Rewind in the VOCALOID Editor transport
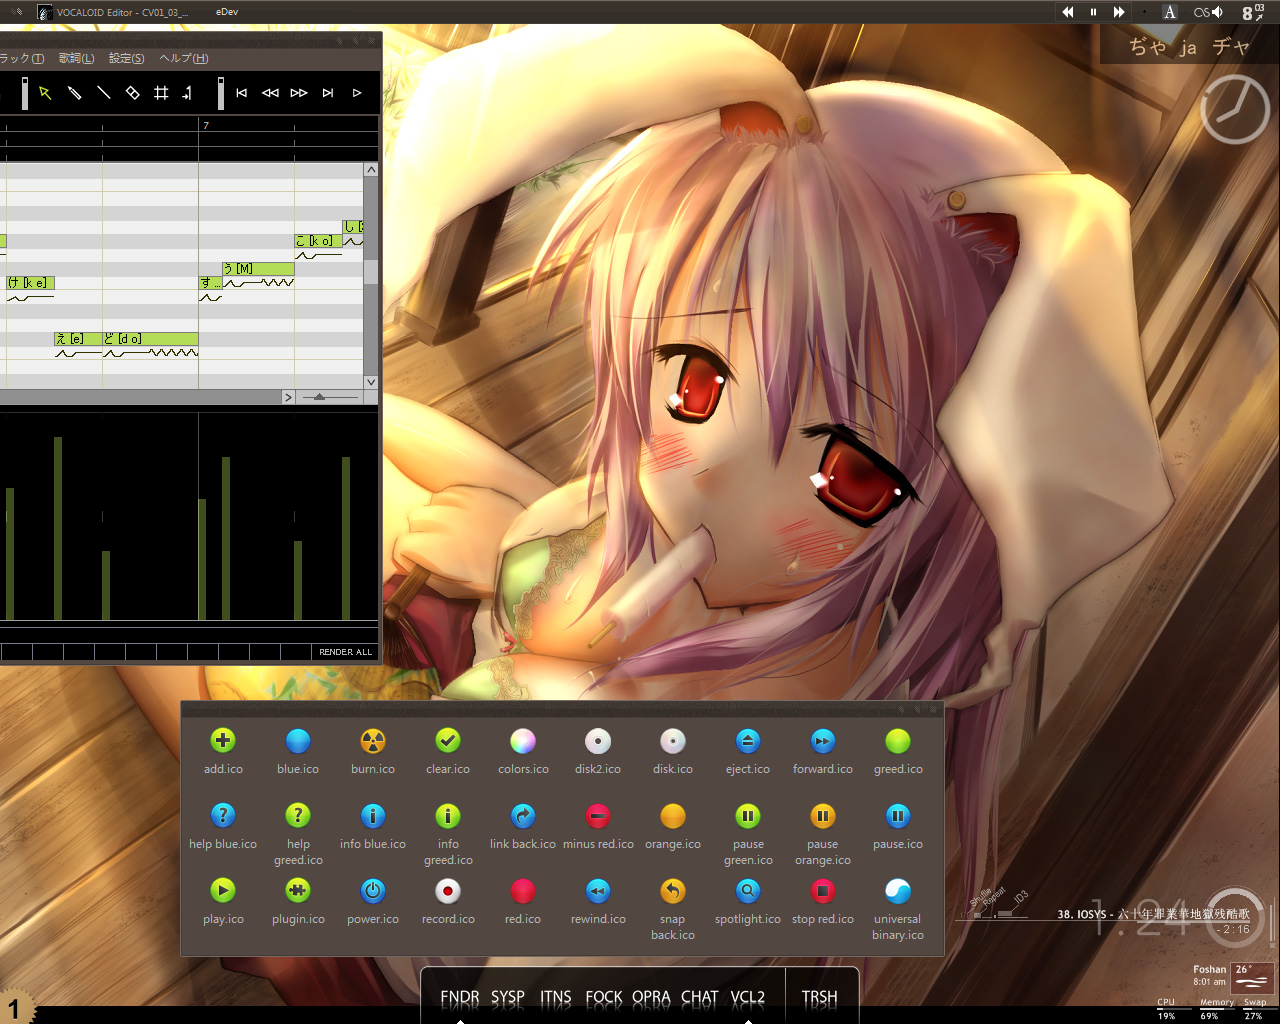This screenshot has height=1024, width=1280. coord(270,93)
